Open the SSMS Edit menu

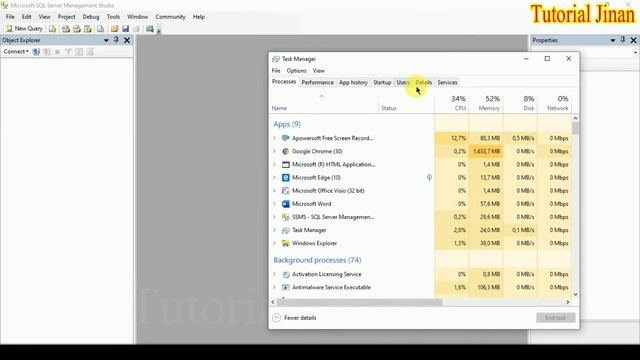click(x=27, y=17)
